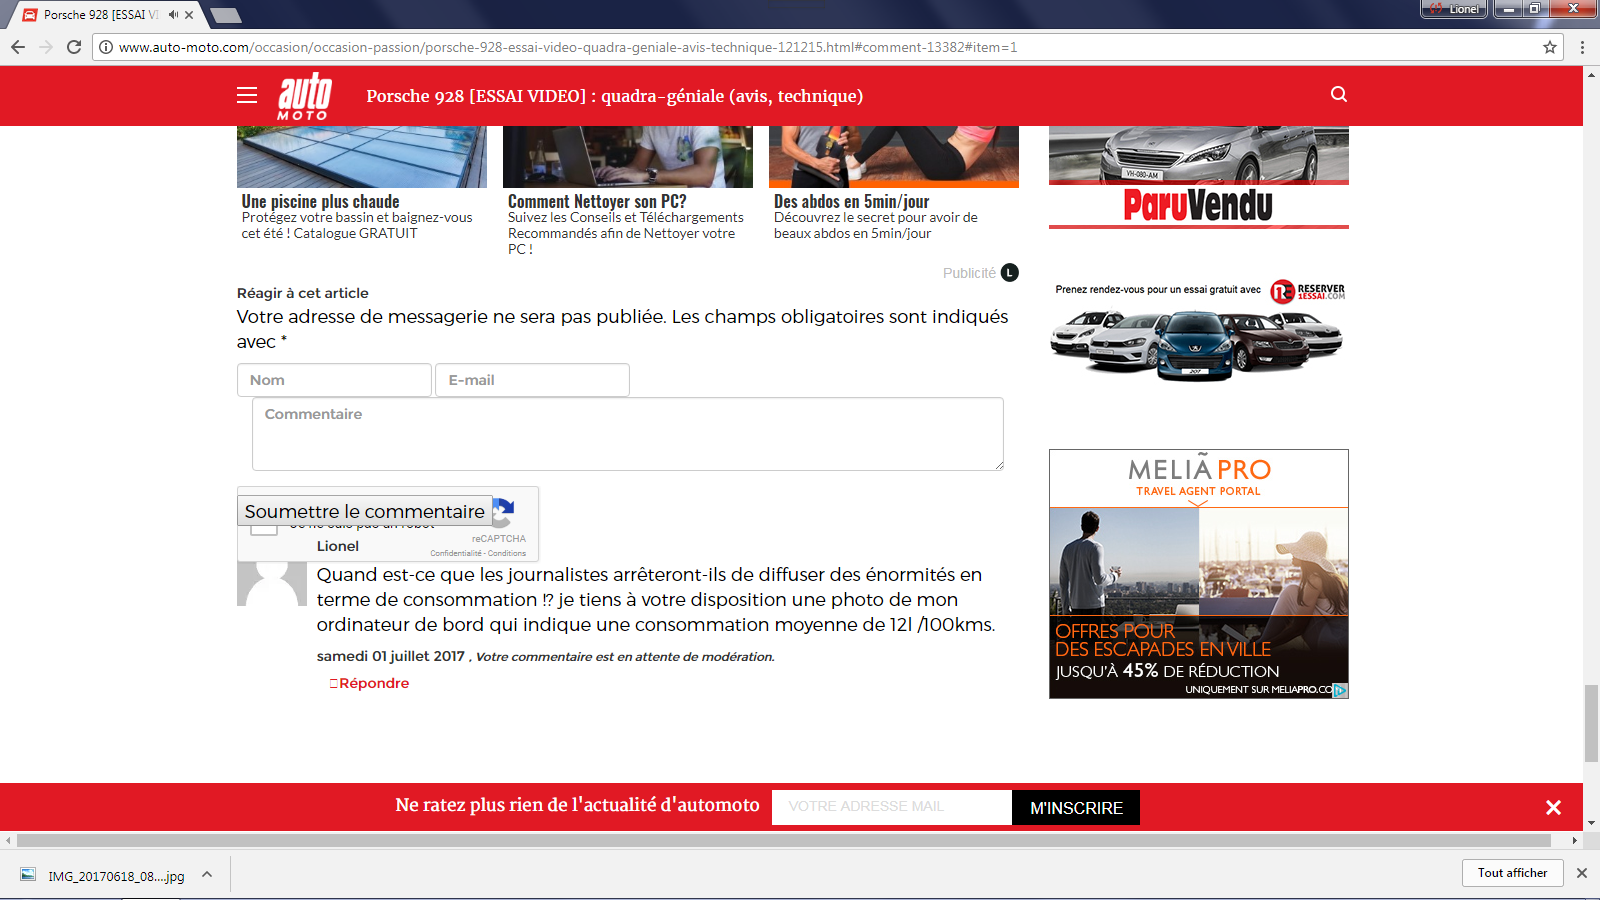View site information icon in the address bar
Image resolution: width=1600 pixels, height=900 pixels.
coord(106,47)
